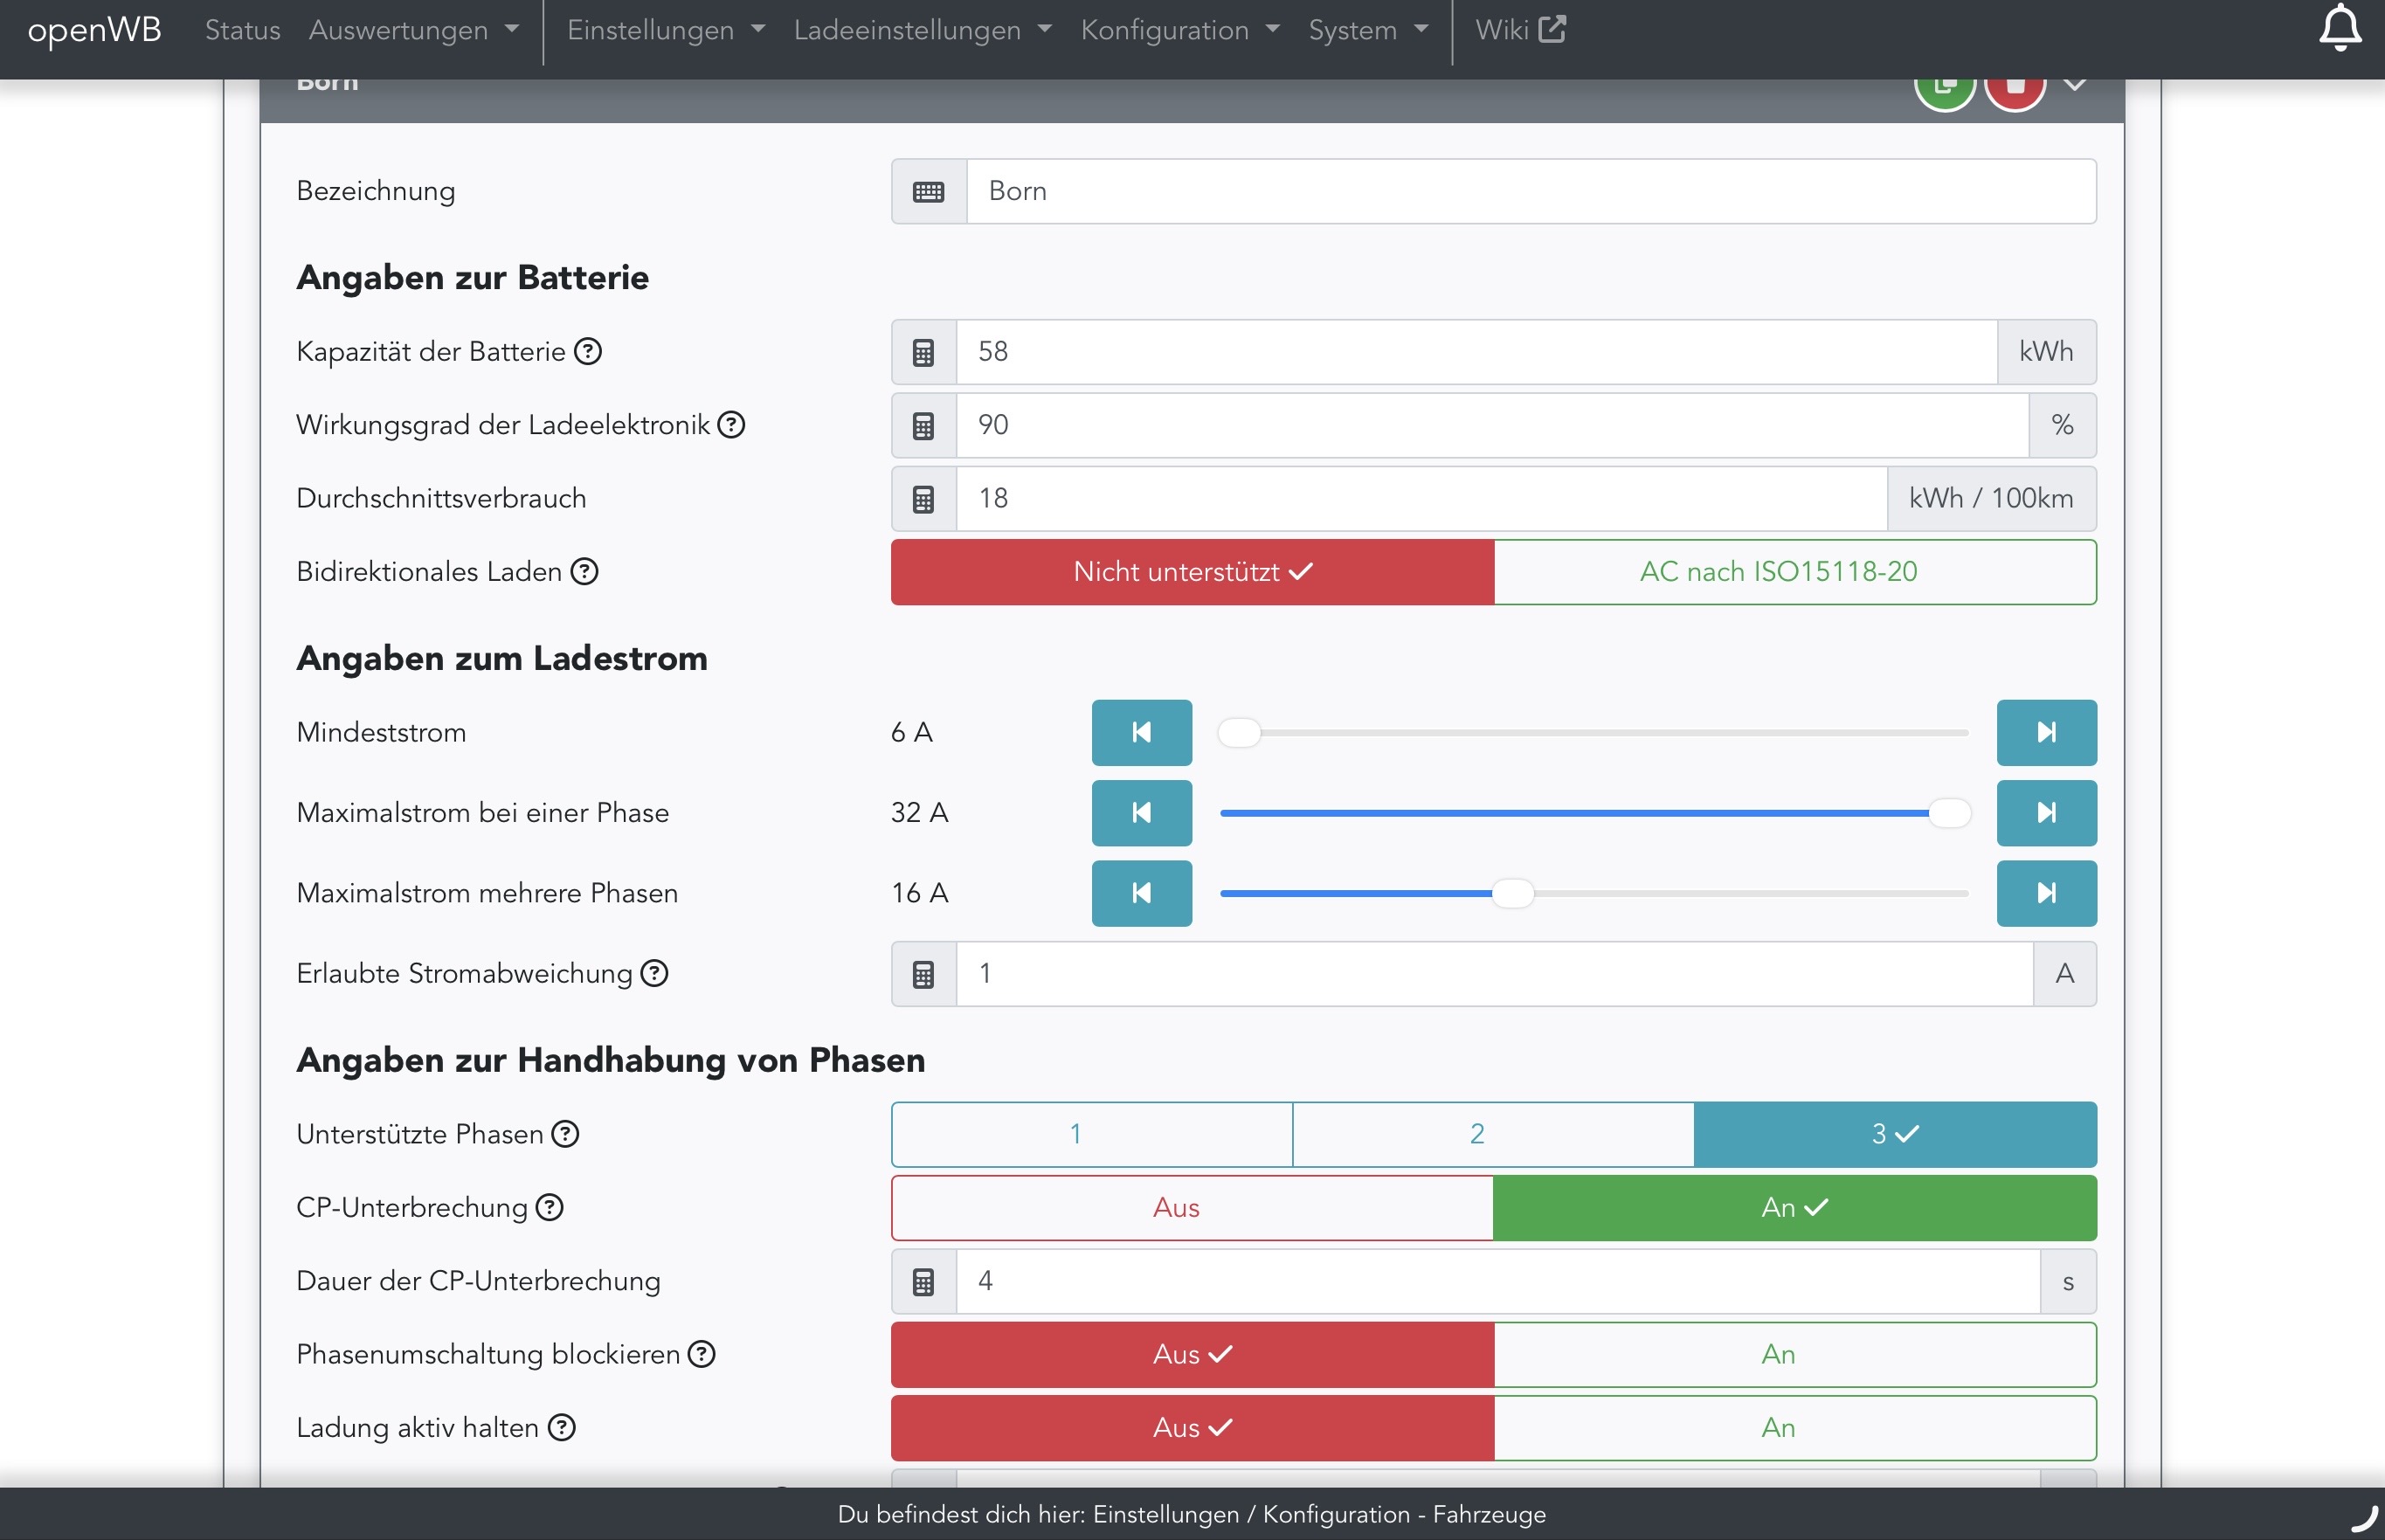Open the Wiki external link
This screenshot has height=1540, width=2385.
point(1519,30)
